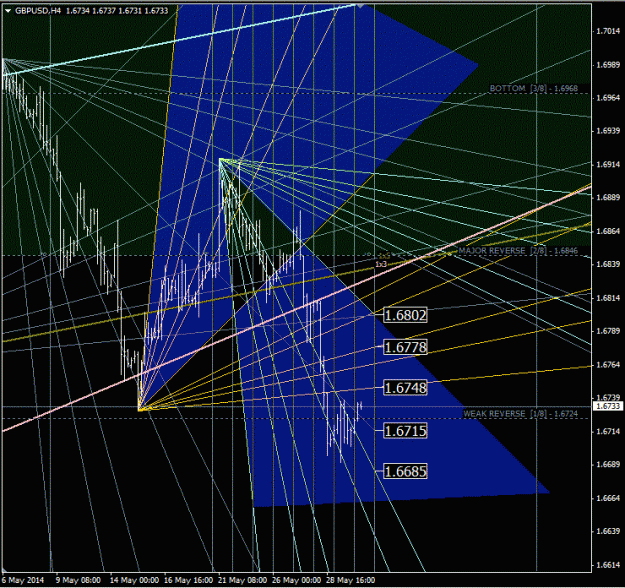Click the 28 May 16:00 time label
This screenshot has width=625, height=588.
350,580
